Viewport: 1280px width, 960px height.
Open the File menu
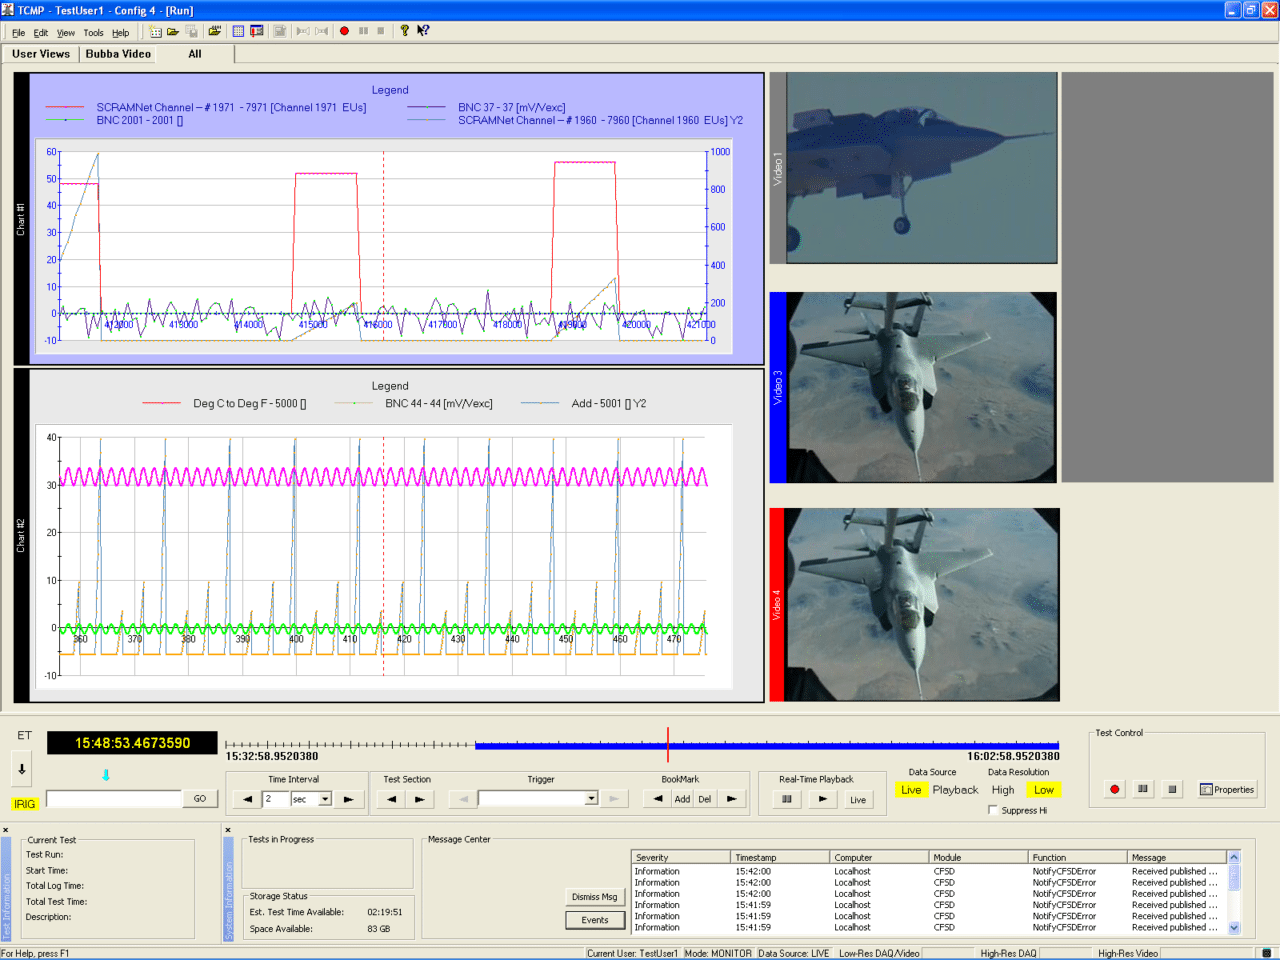[18, 33]
